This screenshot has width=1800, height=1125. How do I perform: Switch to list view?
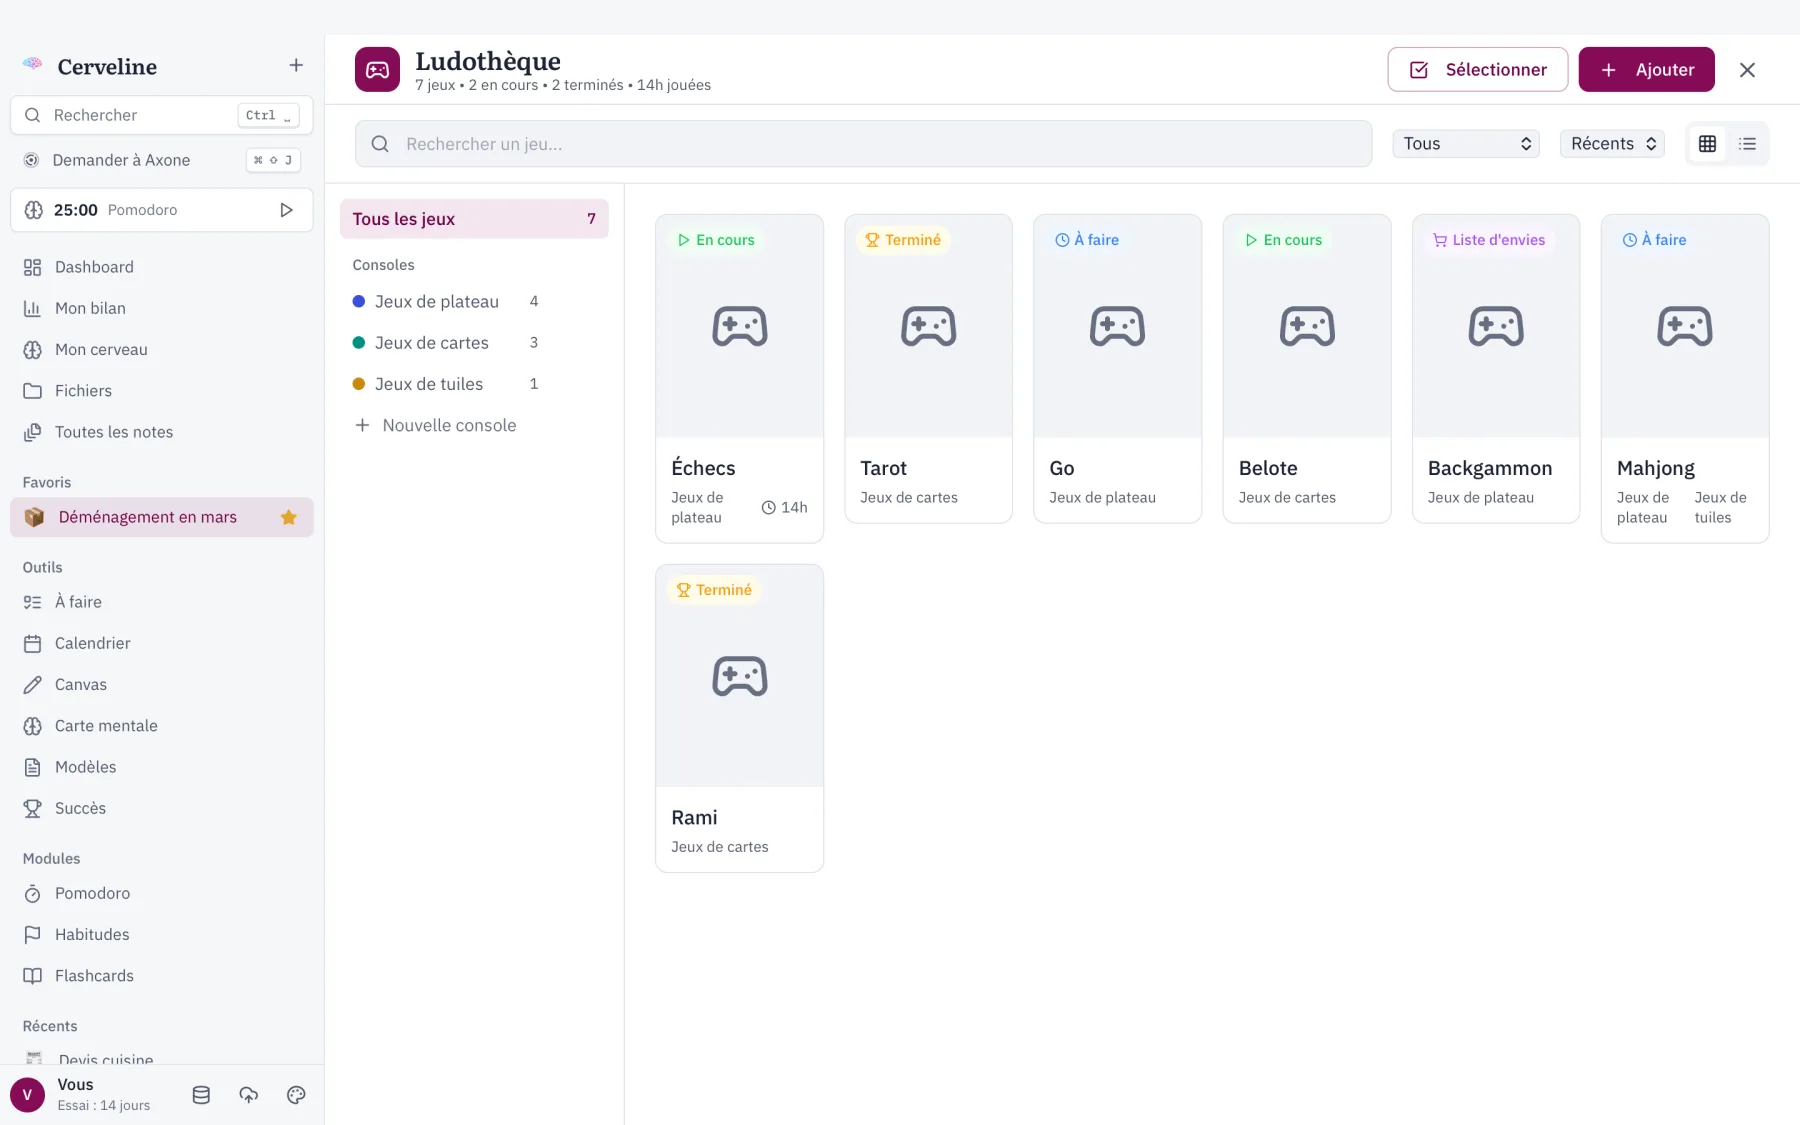click(x=1748, y=144)
